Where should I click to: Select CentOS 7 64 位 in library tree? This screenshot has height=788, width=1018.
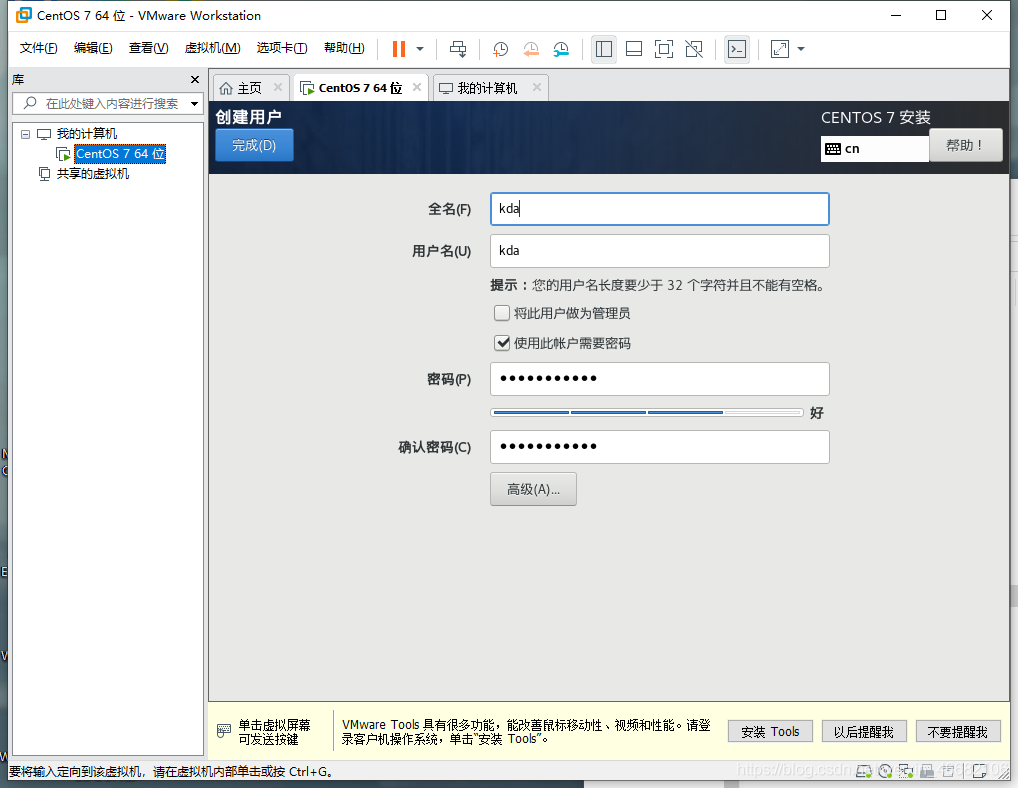tap(120, 154)
